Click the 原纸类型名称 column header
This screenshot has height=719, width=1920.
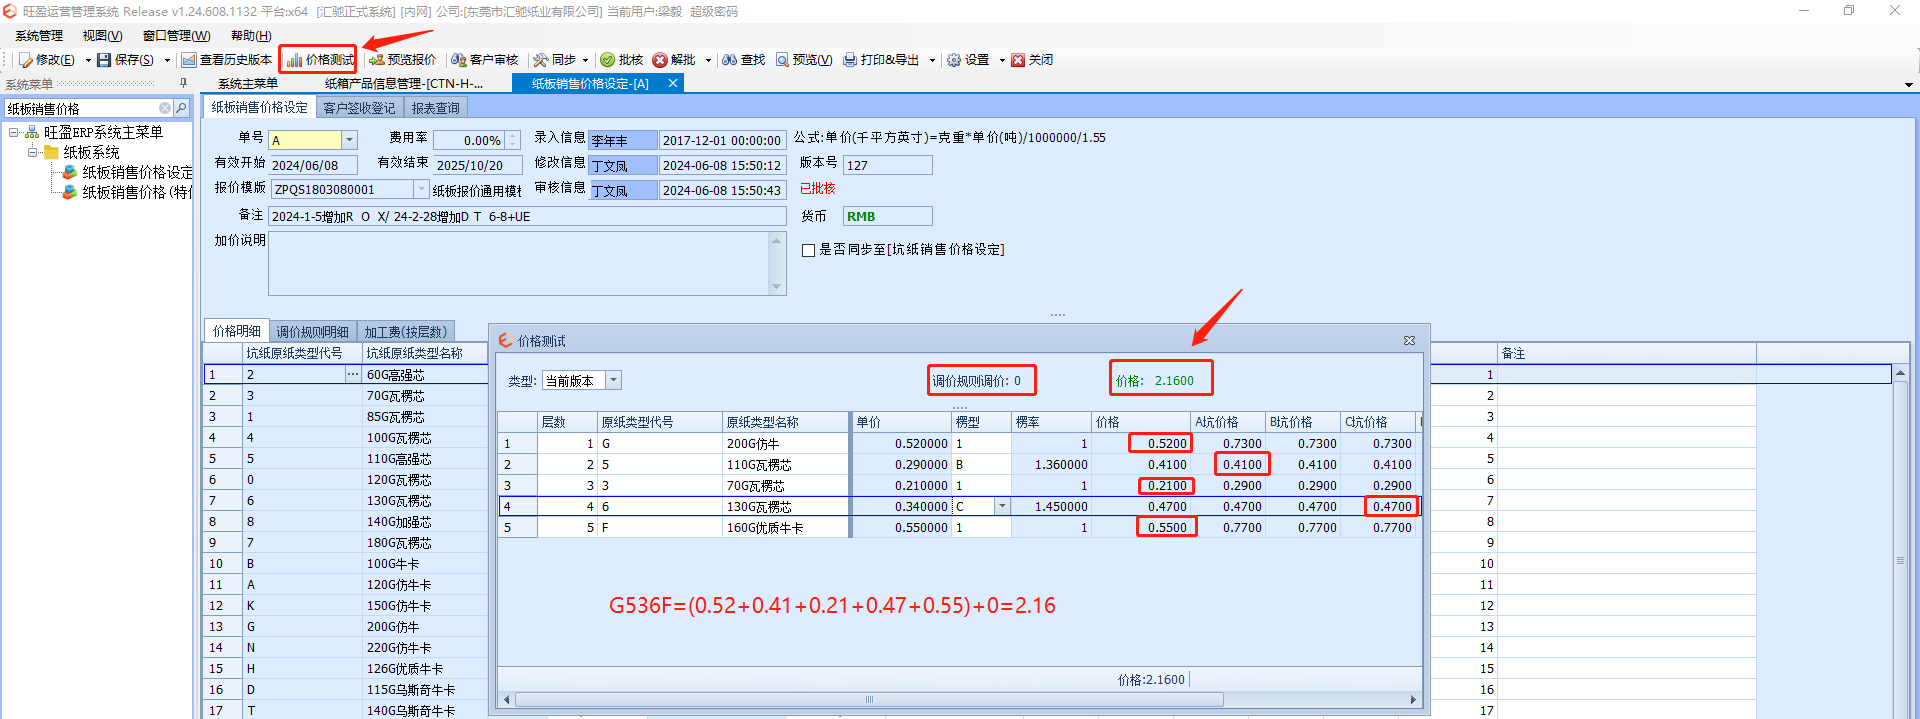pyautogui.click(x=786, y=422)
